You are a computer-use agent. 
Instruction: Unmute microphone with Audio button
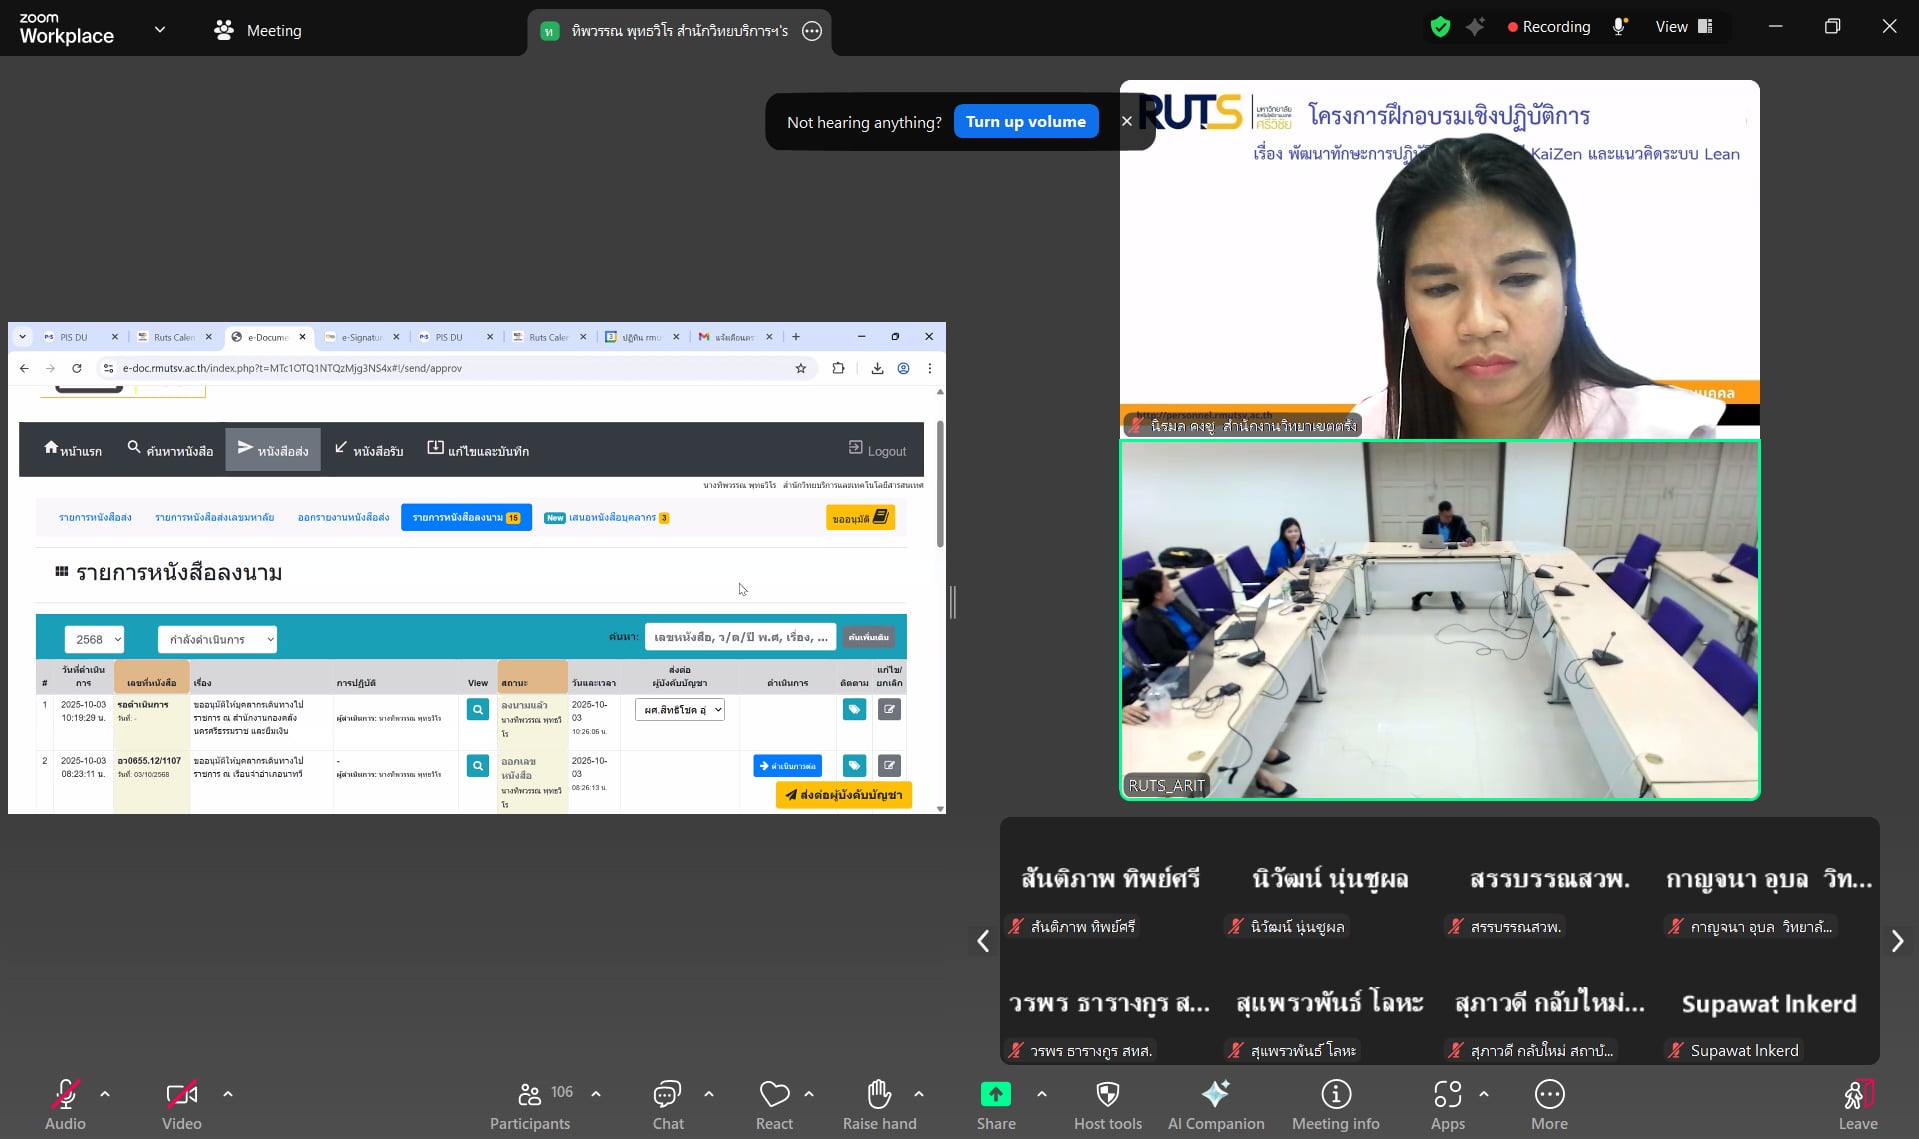pyautogui.click(x=65, y=1104)
